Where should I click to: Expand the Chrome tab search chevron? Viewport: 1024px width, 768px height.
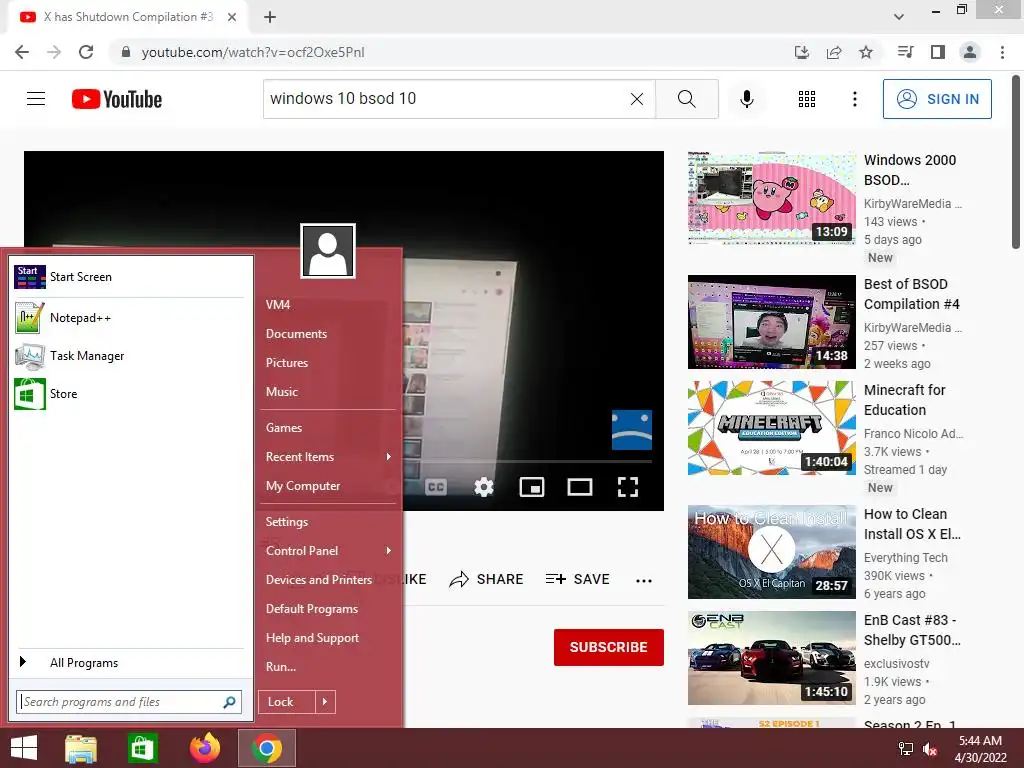pyautogui.click(x=899, y=17)
